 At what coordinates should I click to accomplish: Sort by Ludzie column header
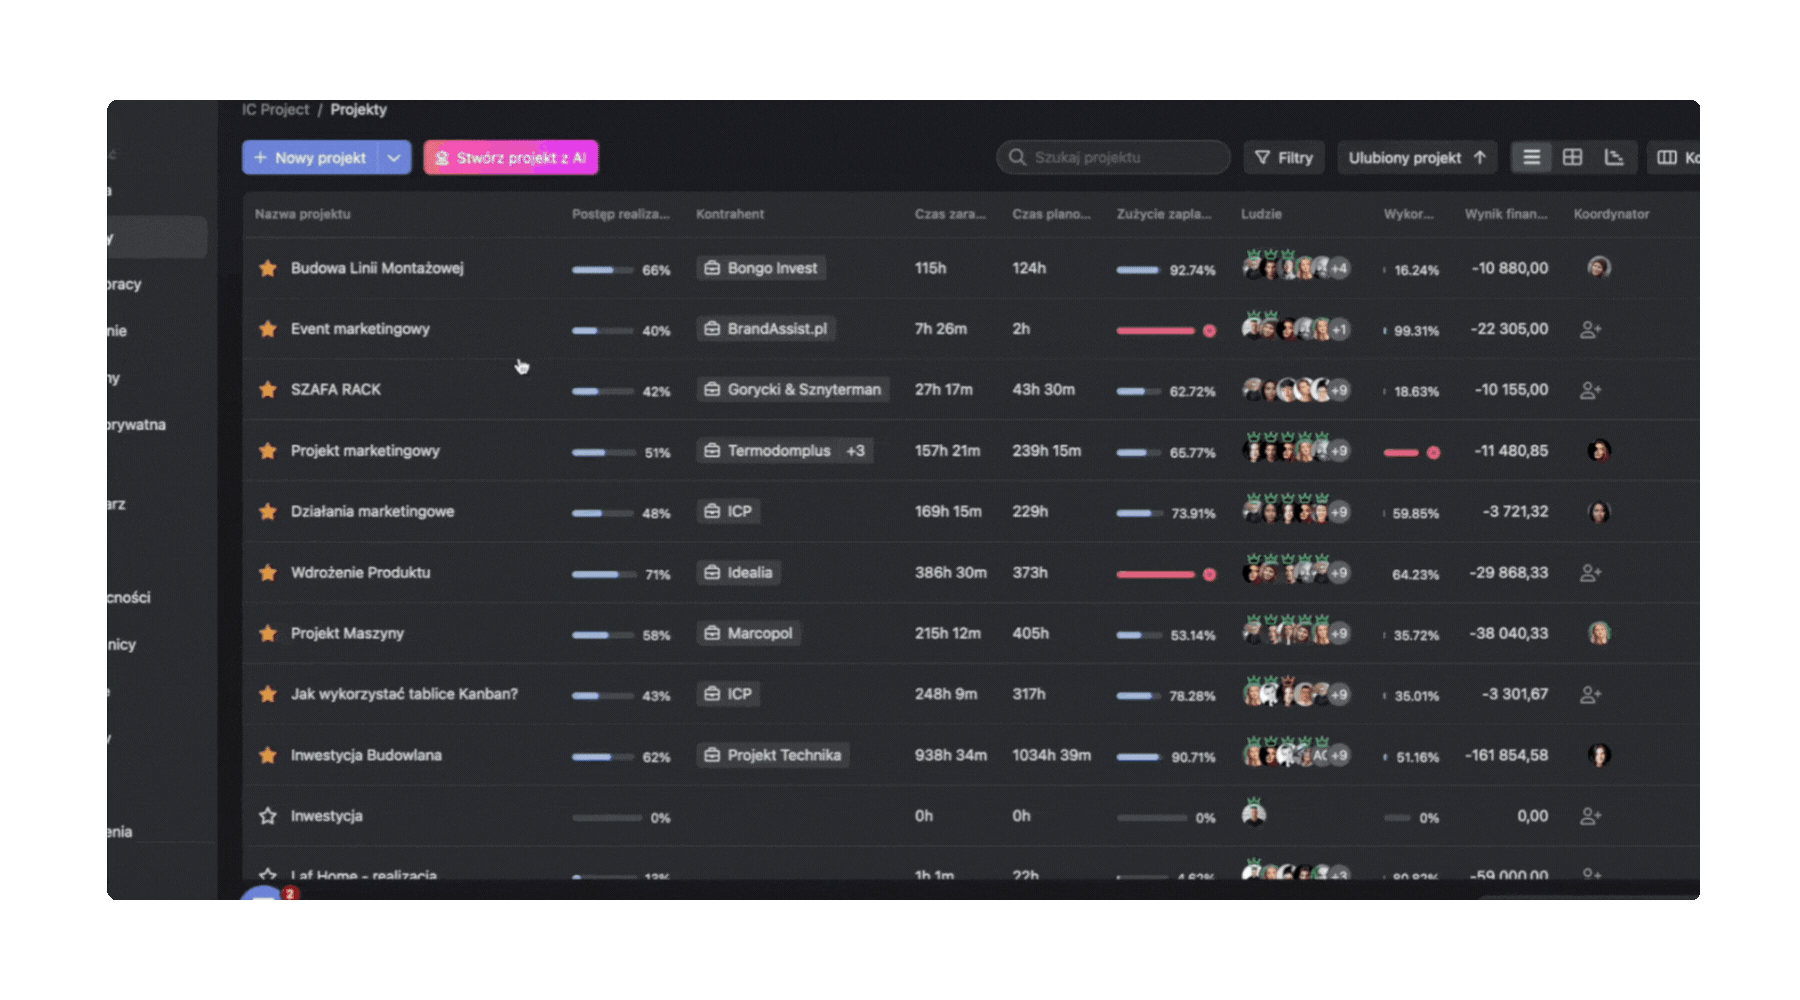click(1261, 214)
